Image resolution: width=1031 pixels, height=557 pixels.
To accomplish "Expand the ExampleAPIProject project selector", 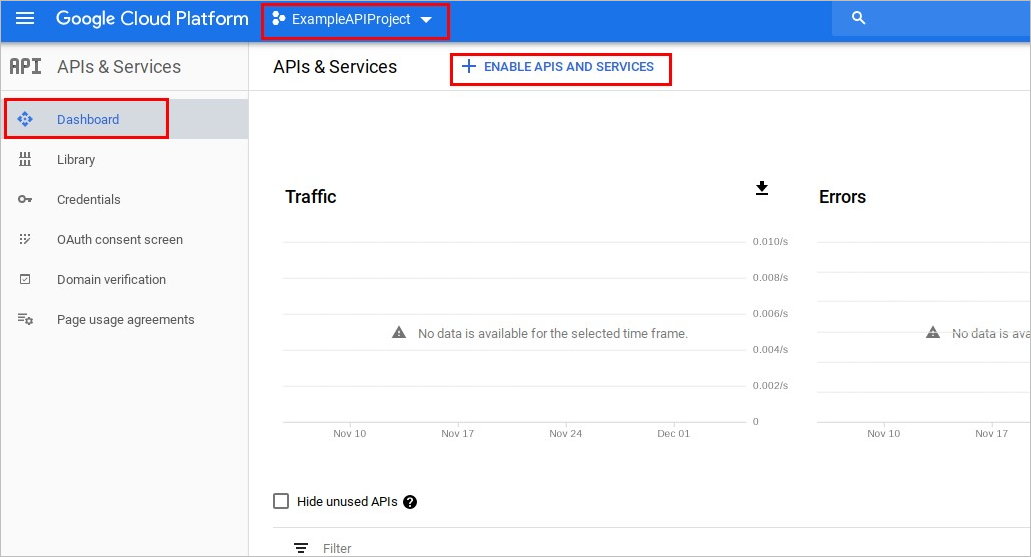I will coord(354,20).
